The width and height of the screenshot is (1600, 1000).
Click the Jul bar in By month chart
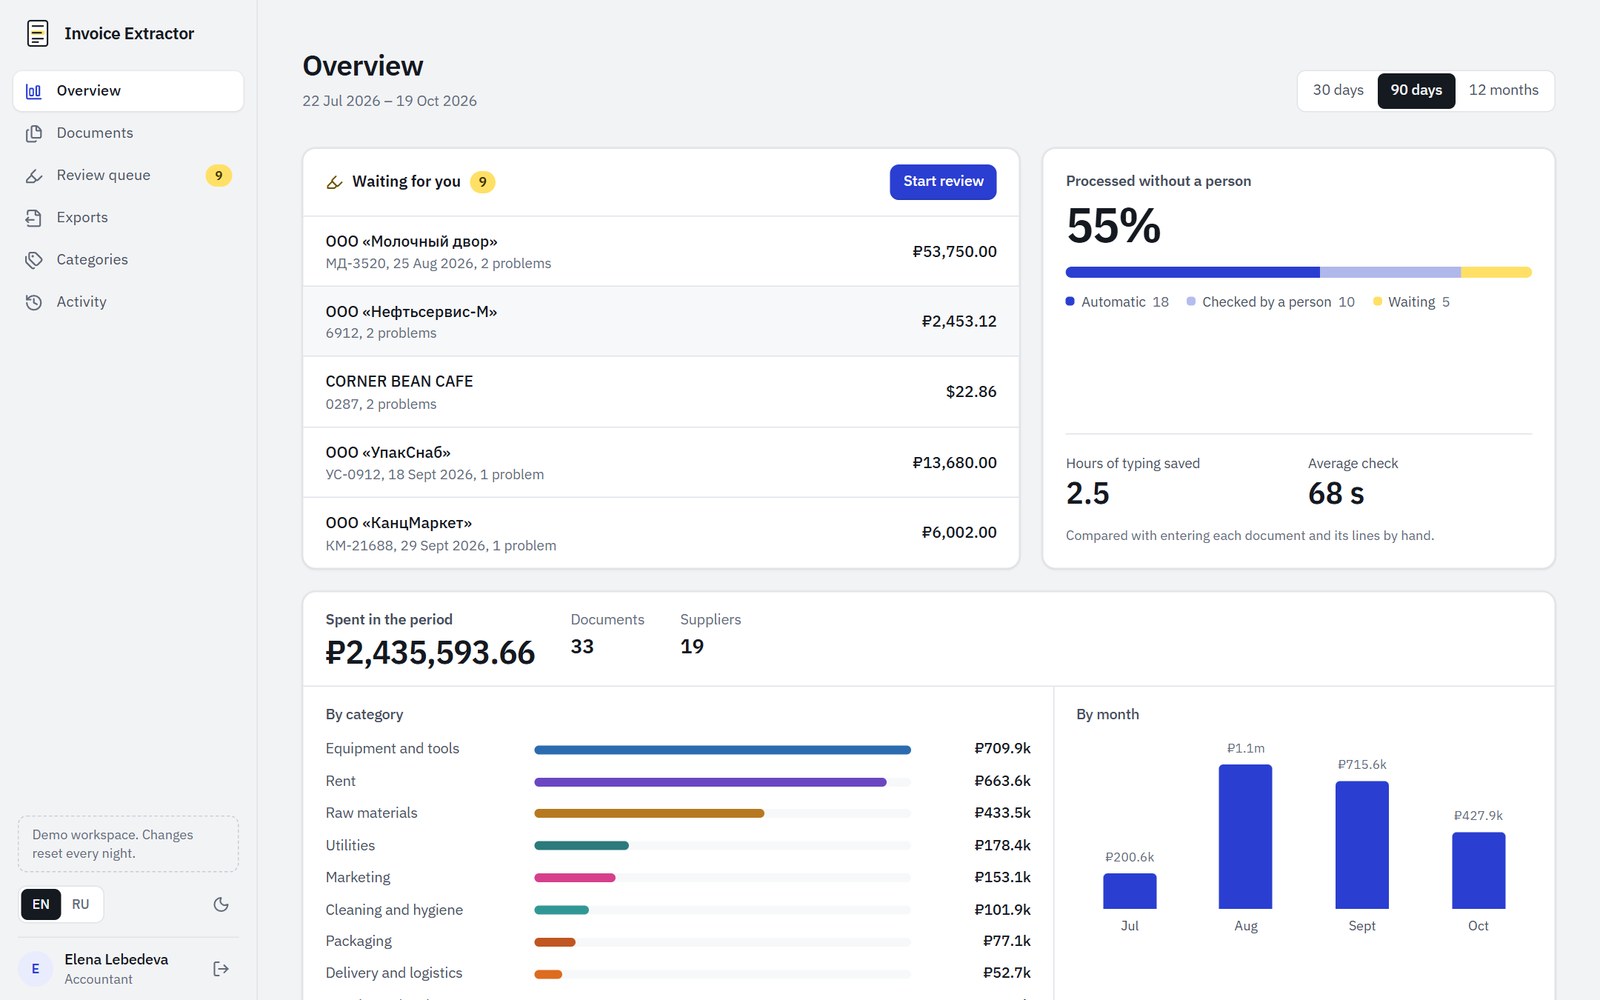click(x=1129, y=891)
